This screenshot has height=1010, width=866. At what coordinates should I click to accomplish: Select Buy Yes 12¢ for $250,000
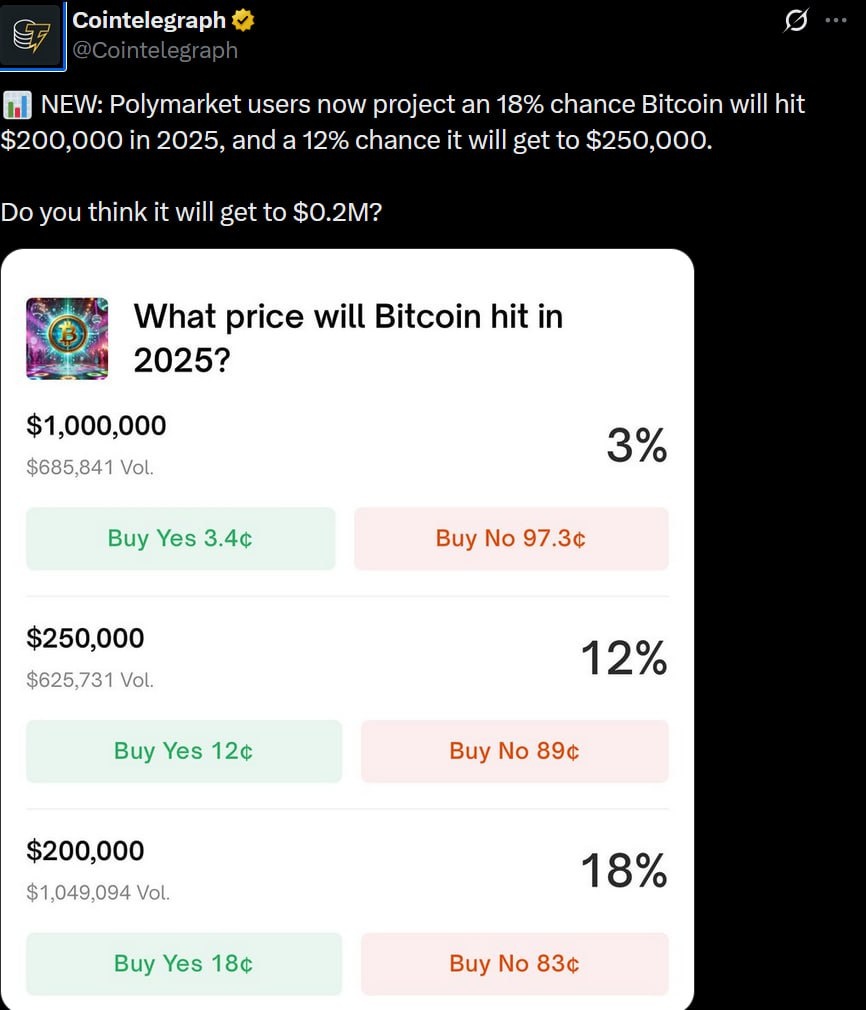point(183,751)
